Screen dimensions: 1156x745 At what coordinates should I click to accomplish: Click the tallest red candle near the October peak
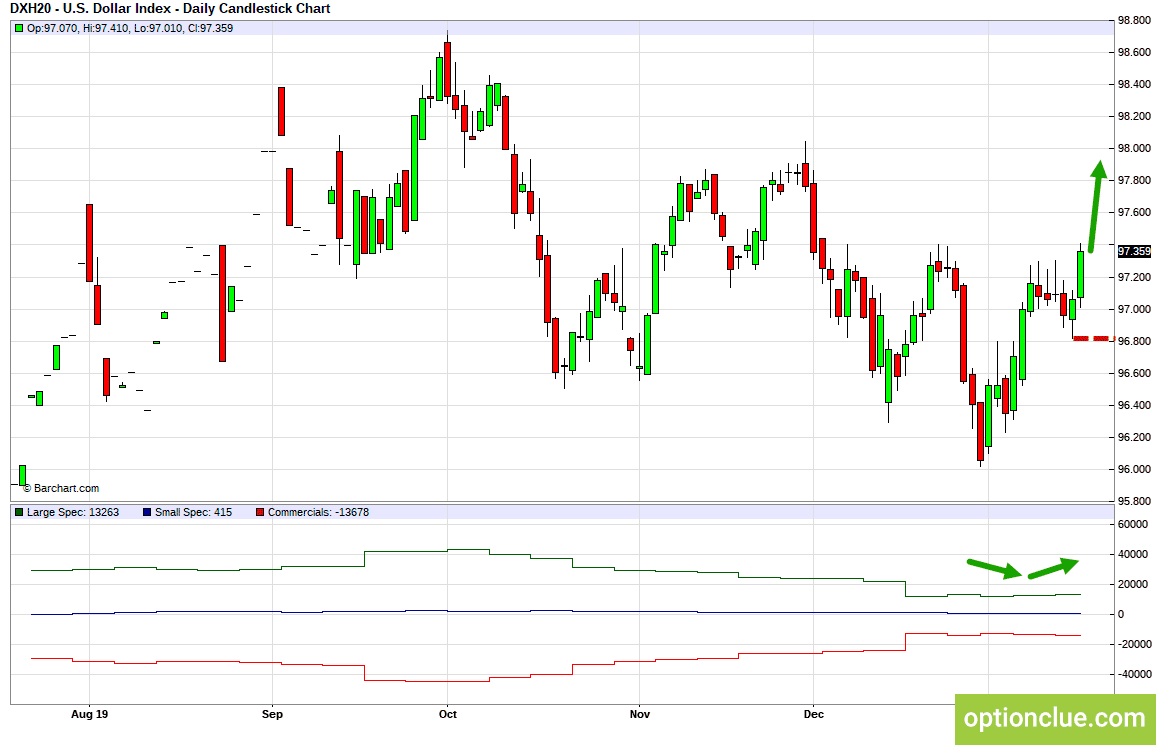(448, 69)
